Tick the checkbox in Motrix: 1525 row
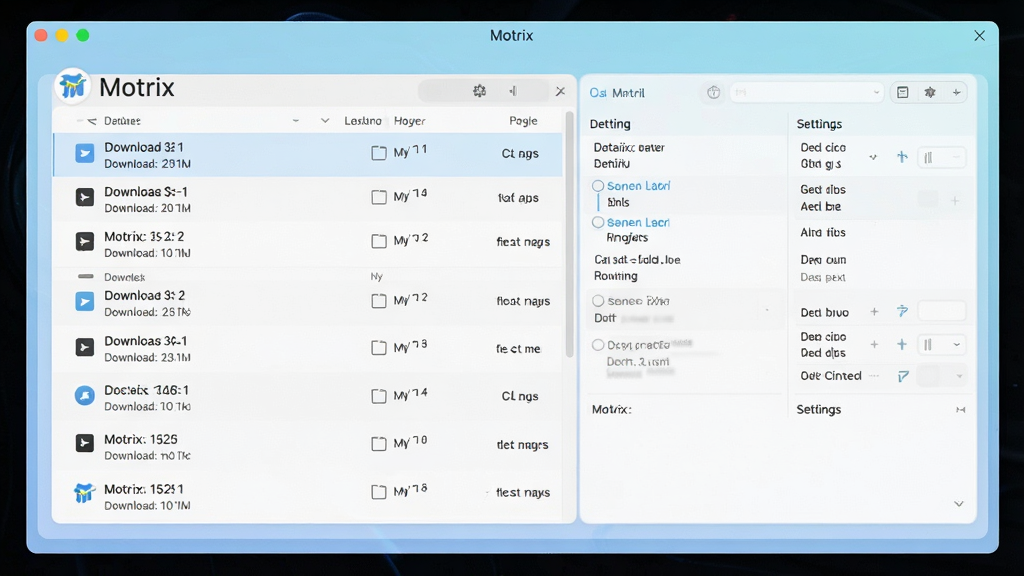This screenshot has width=1024, height=576. tap(379, 444)
